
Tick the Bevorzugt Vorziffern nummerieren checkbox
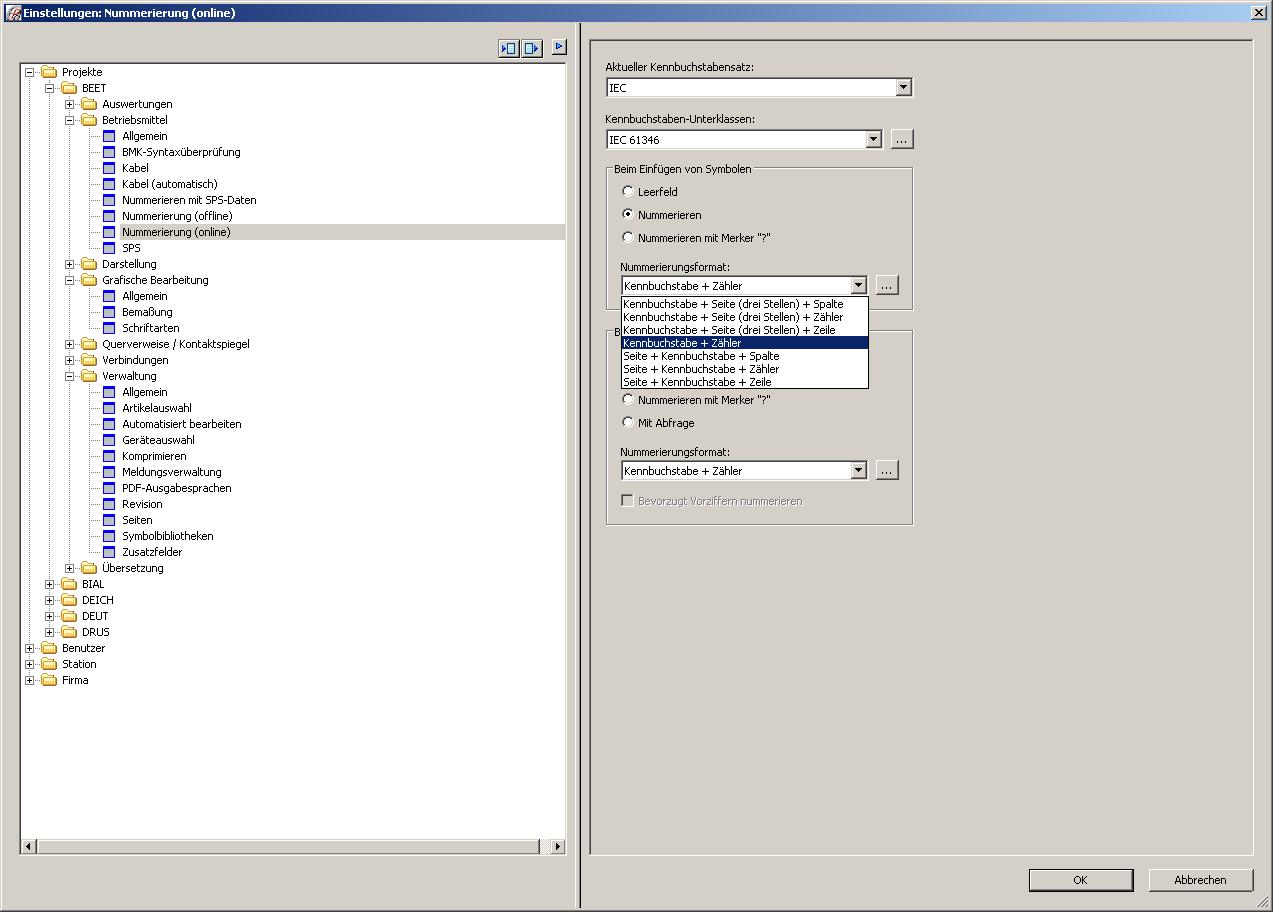pos(628,500)
